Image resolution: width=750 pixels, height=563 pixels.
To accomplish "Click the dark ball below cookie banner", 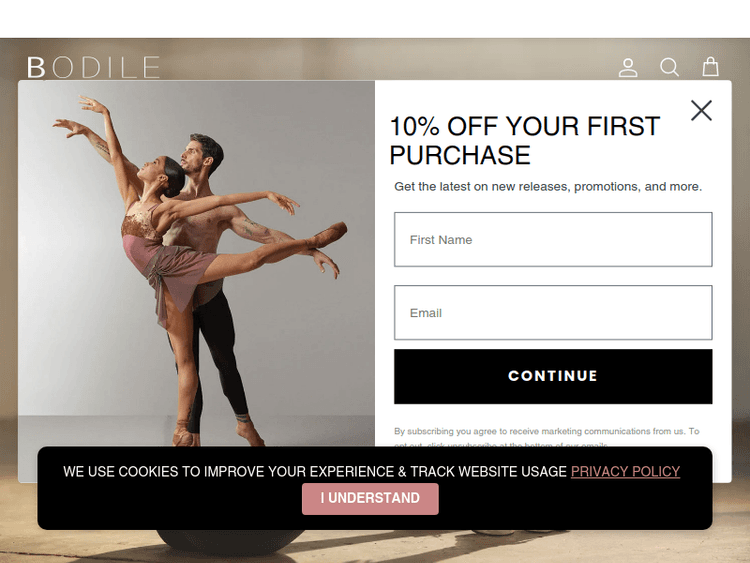I will pos(231,541).
